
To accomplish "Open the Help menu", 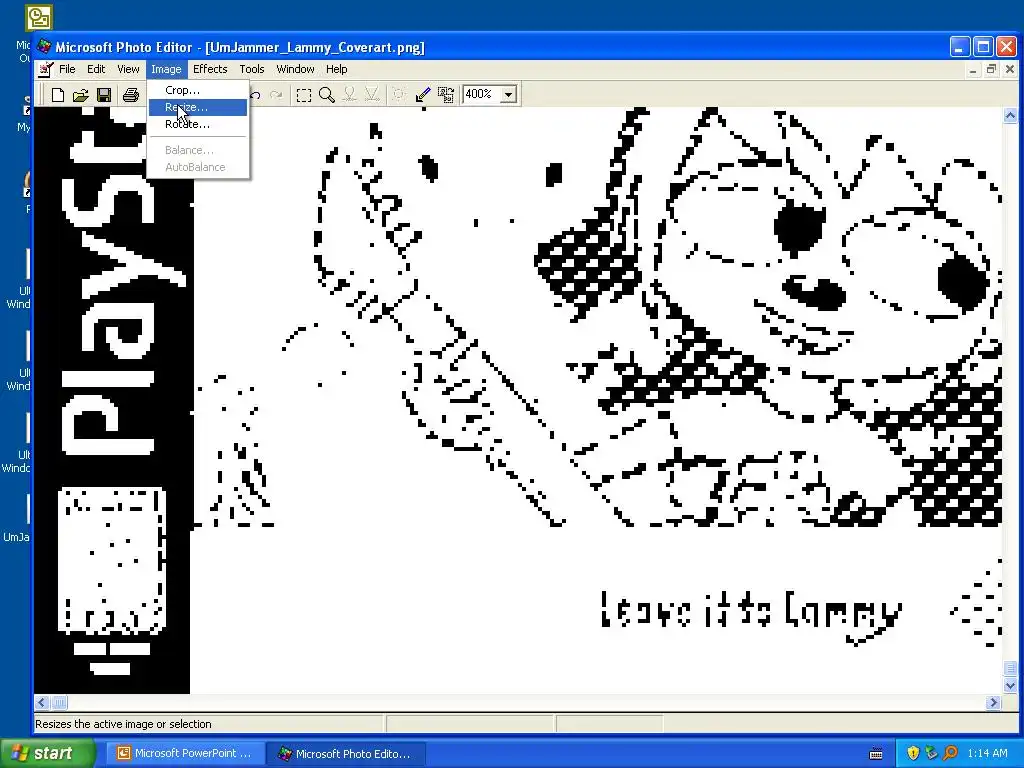I will [x=336, y=69].
